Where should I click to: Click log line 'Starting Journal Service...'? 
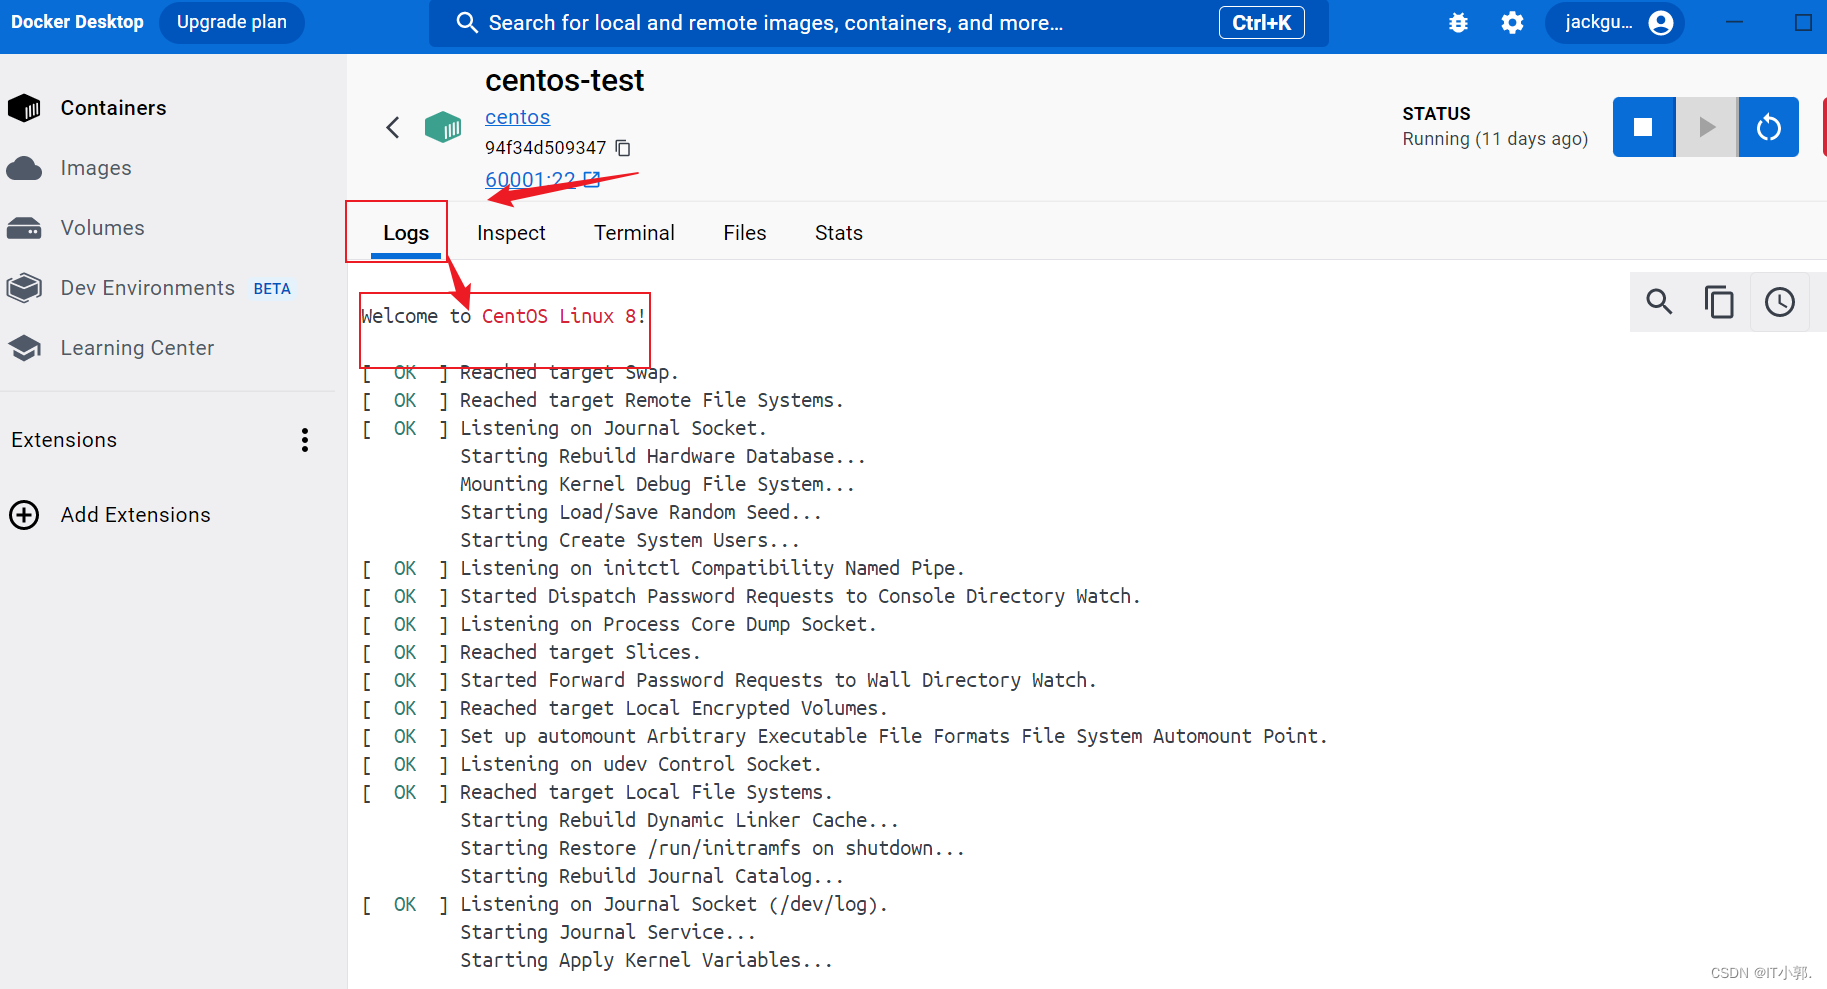point(608,932)
